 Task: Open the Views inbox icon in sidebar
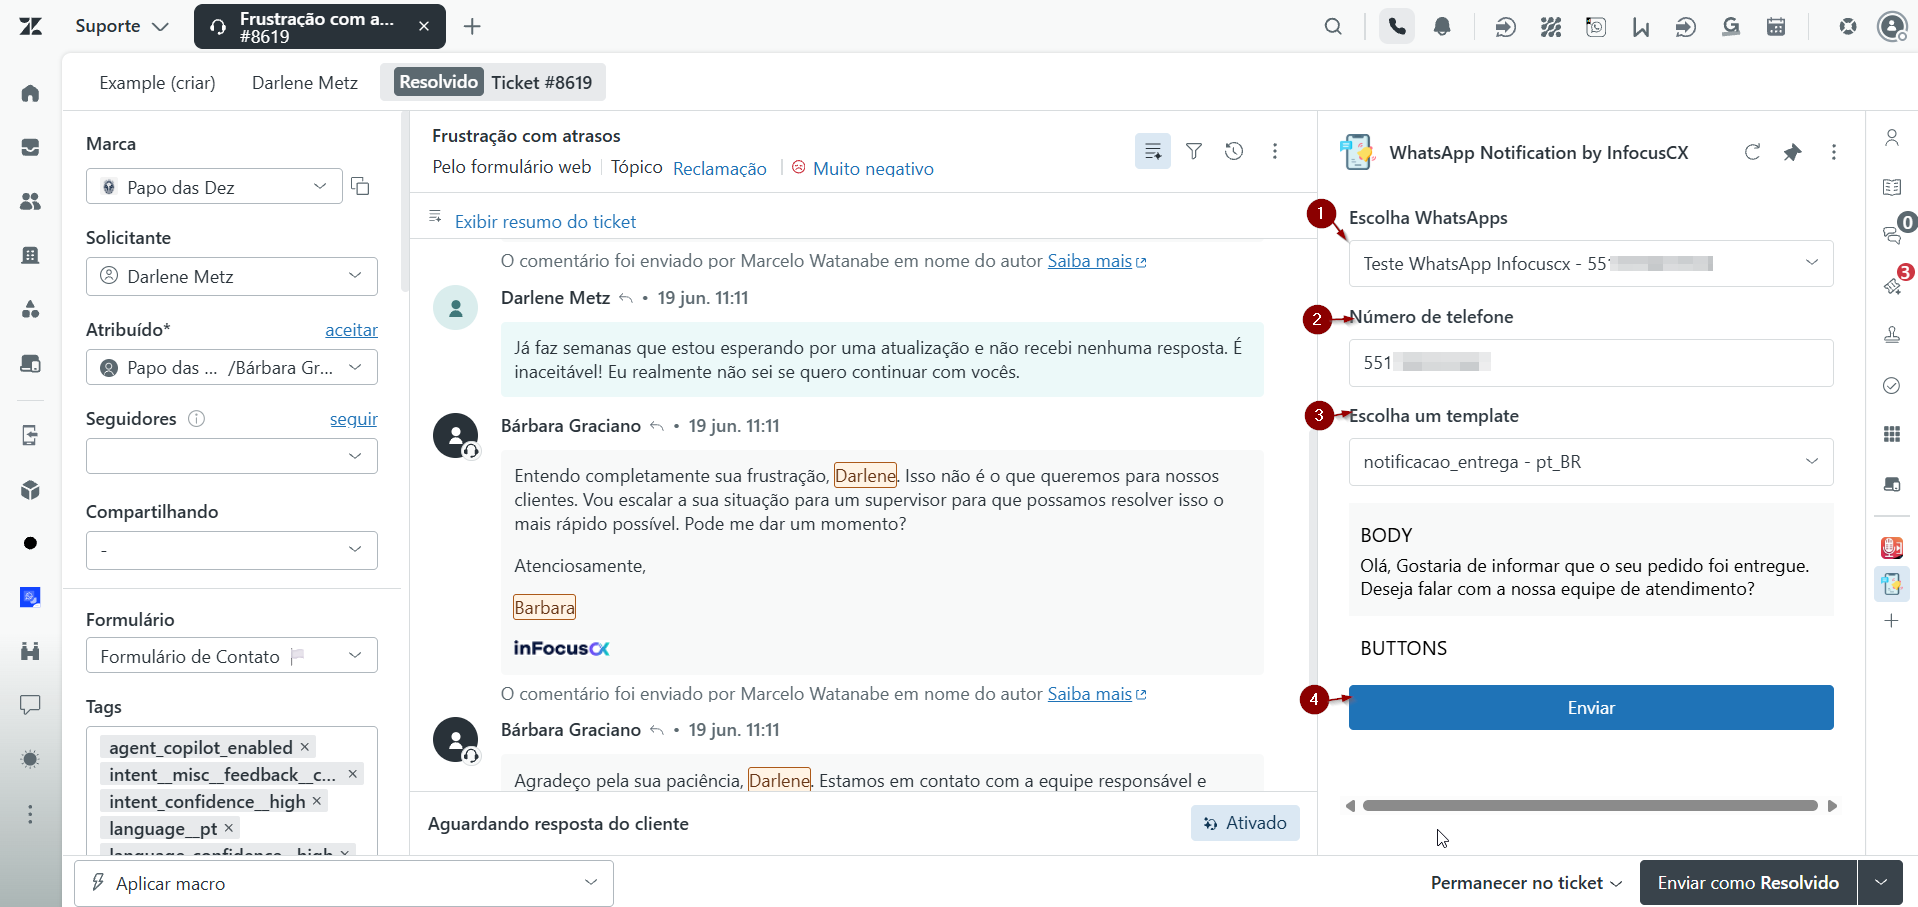(x=31, y=147)
